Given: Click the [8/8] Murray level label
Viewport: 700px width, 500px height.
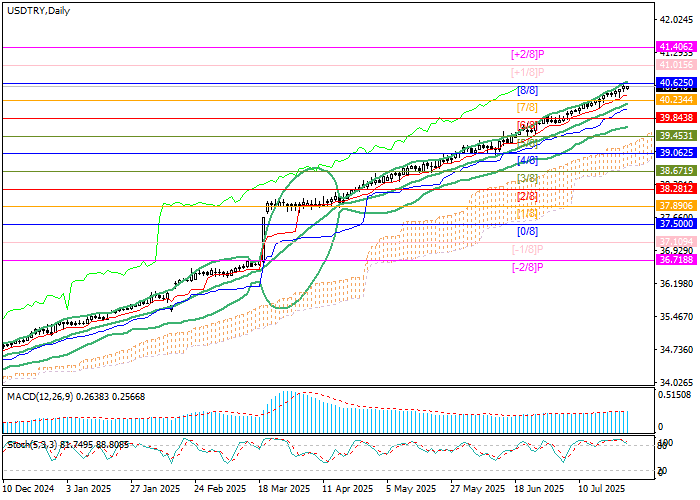Looking at the screenshot, I should [x=527, y=91].
